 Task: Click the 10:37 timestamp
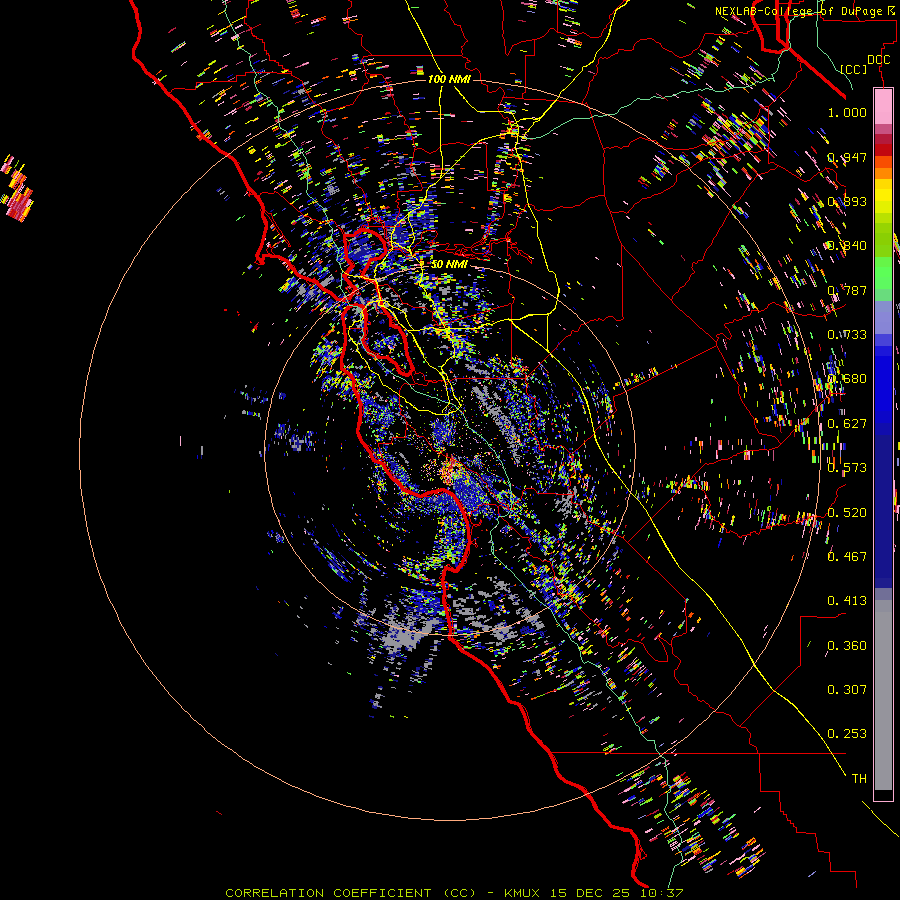[660, 893]
